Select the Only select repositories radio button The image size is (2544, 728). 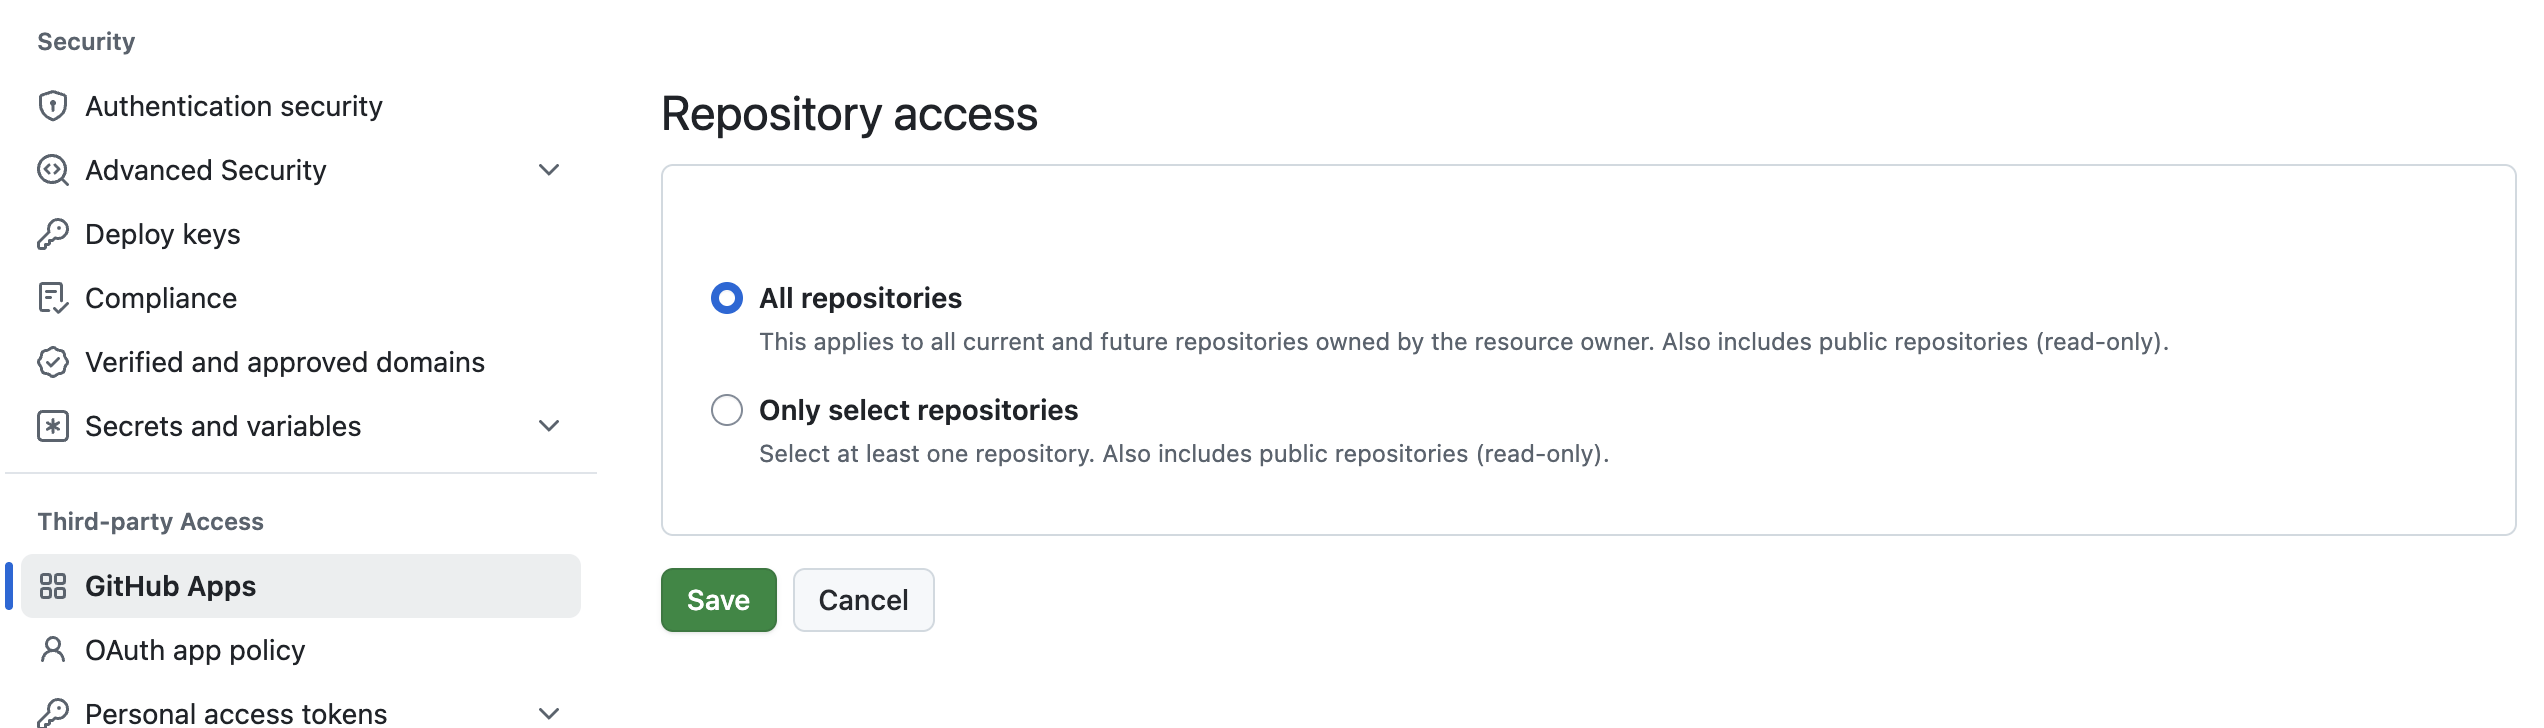tap(727, 410)
